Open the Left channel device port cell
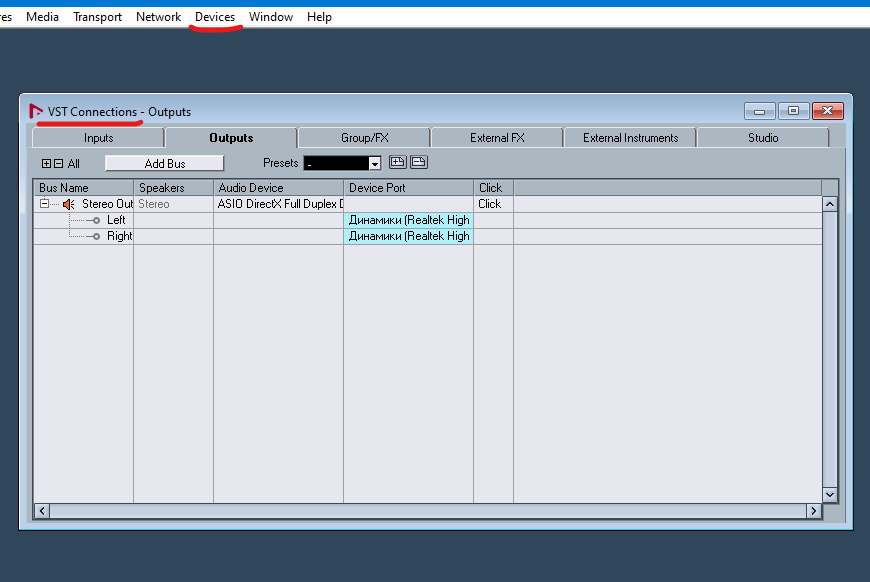 408,220
